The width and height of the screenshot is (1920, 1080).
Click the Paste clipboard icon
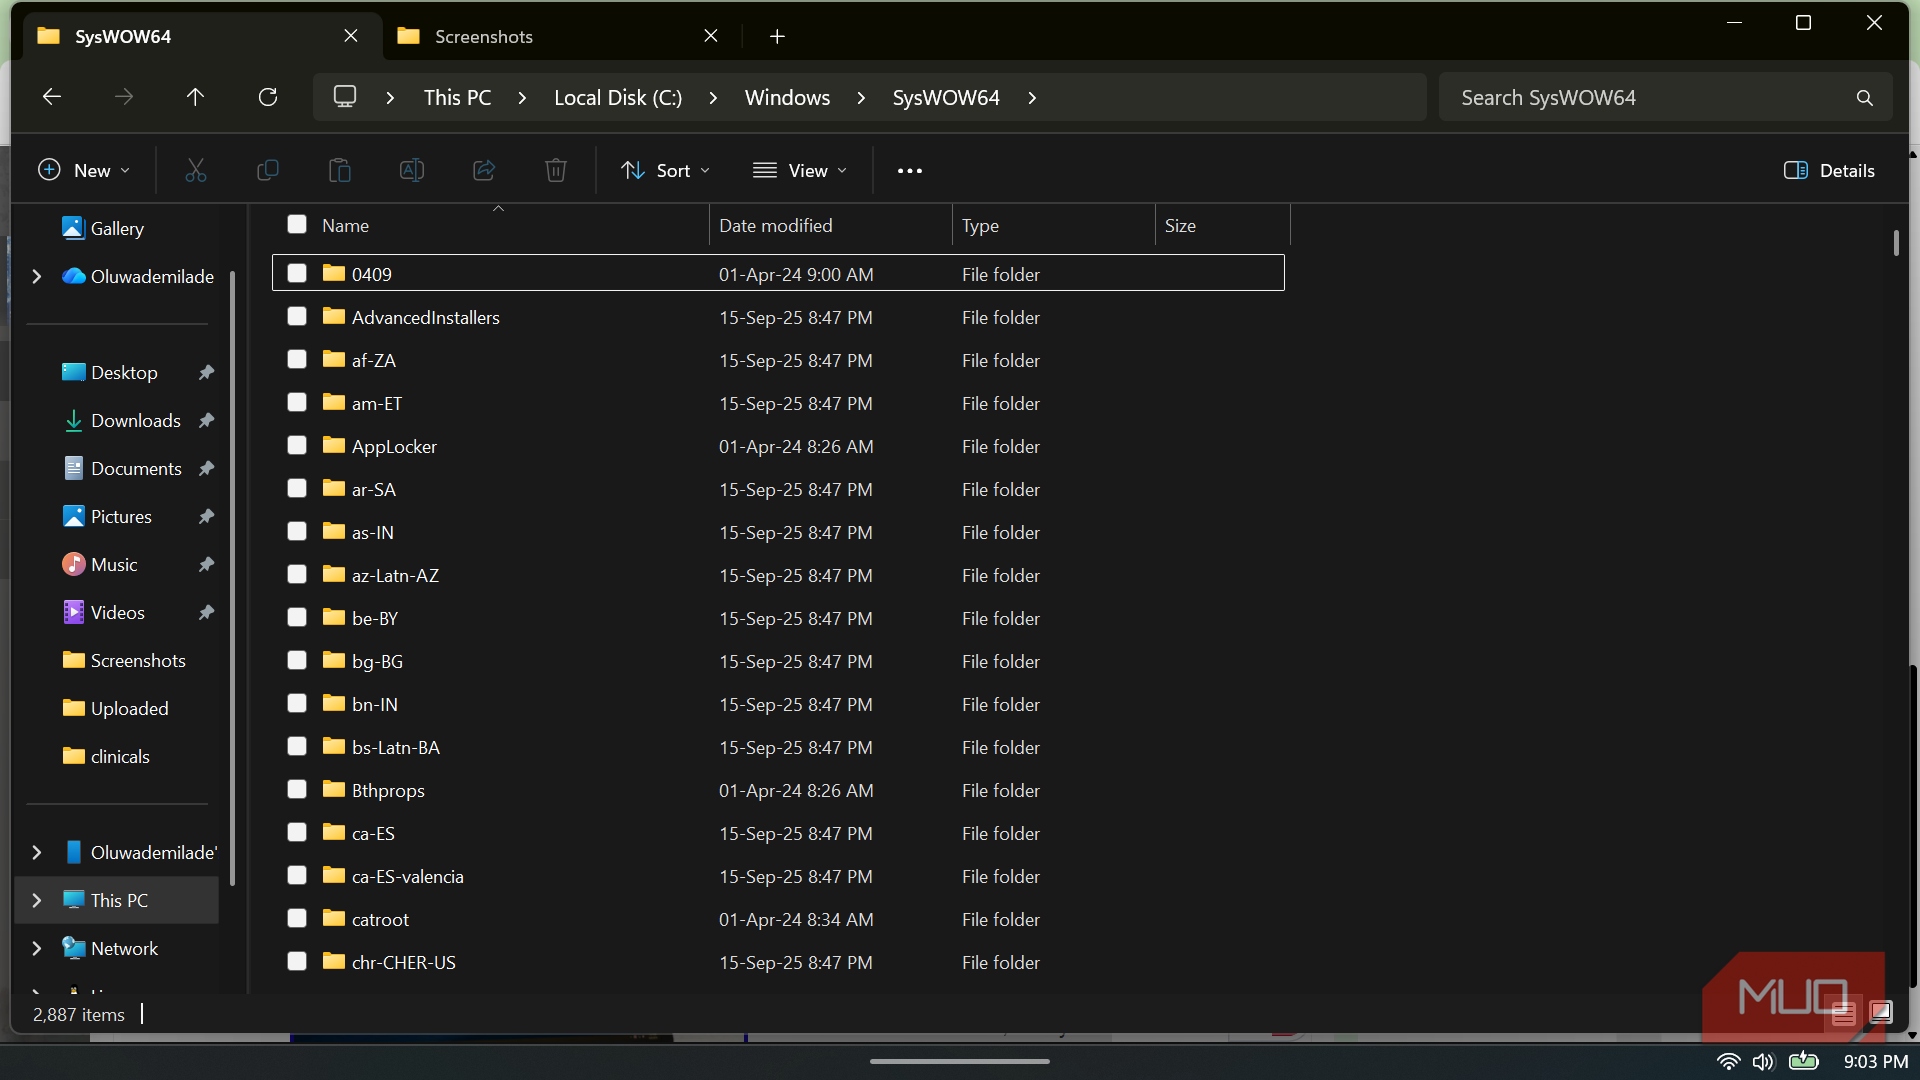pos(340,170)
